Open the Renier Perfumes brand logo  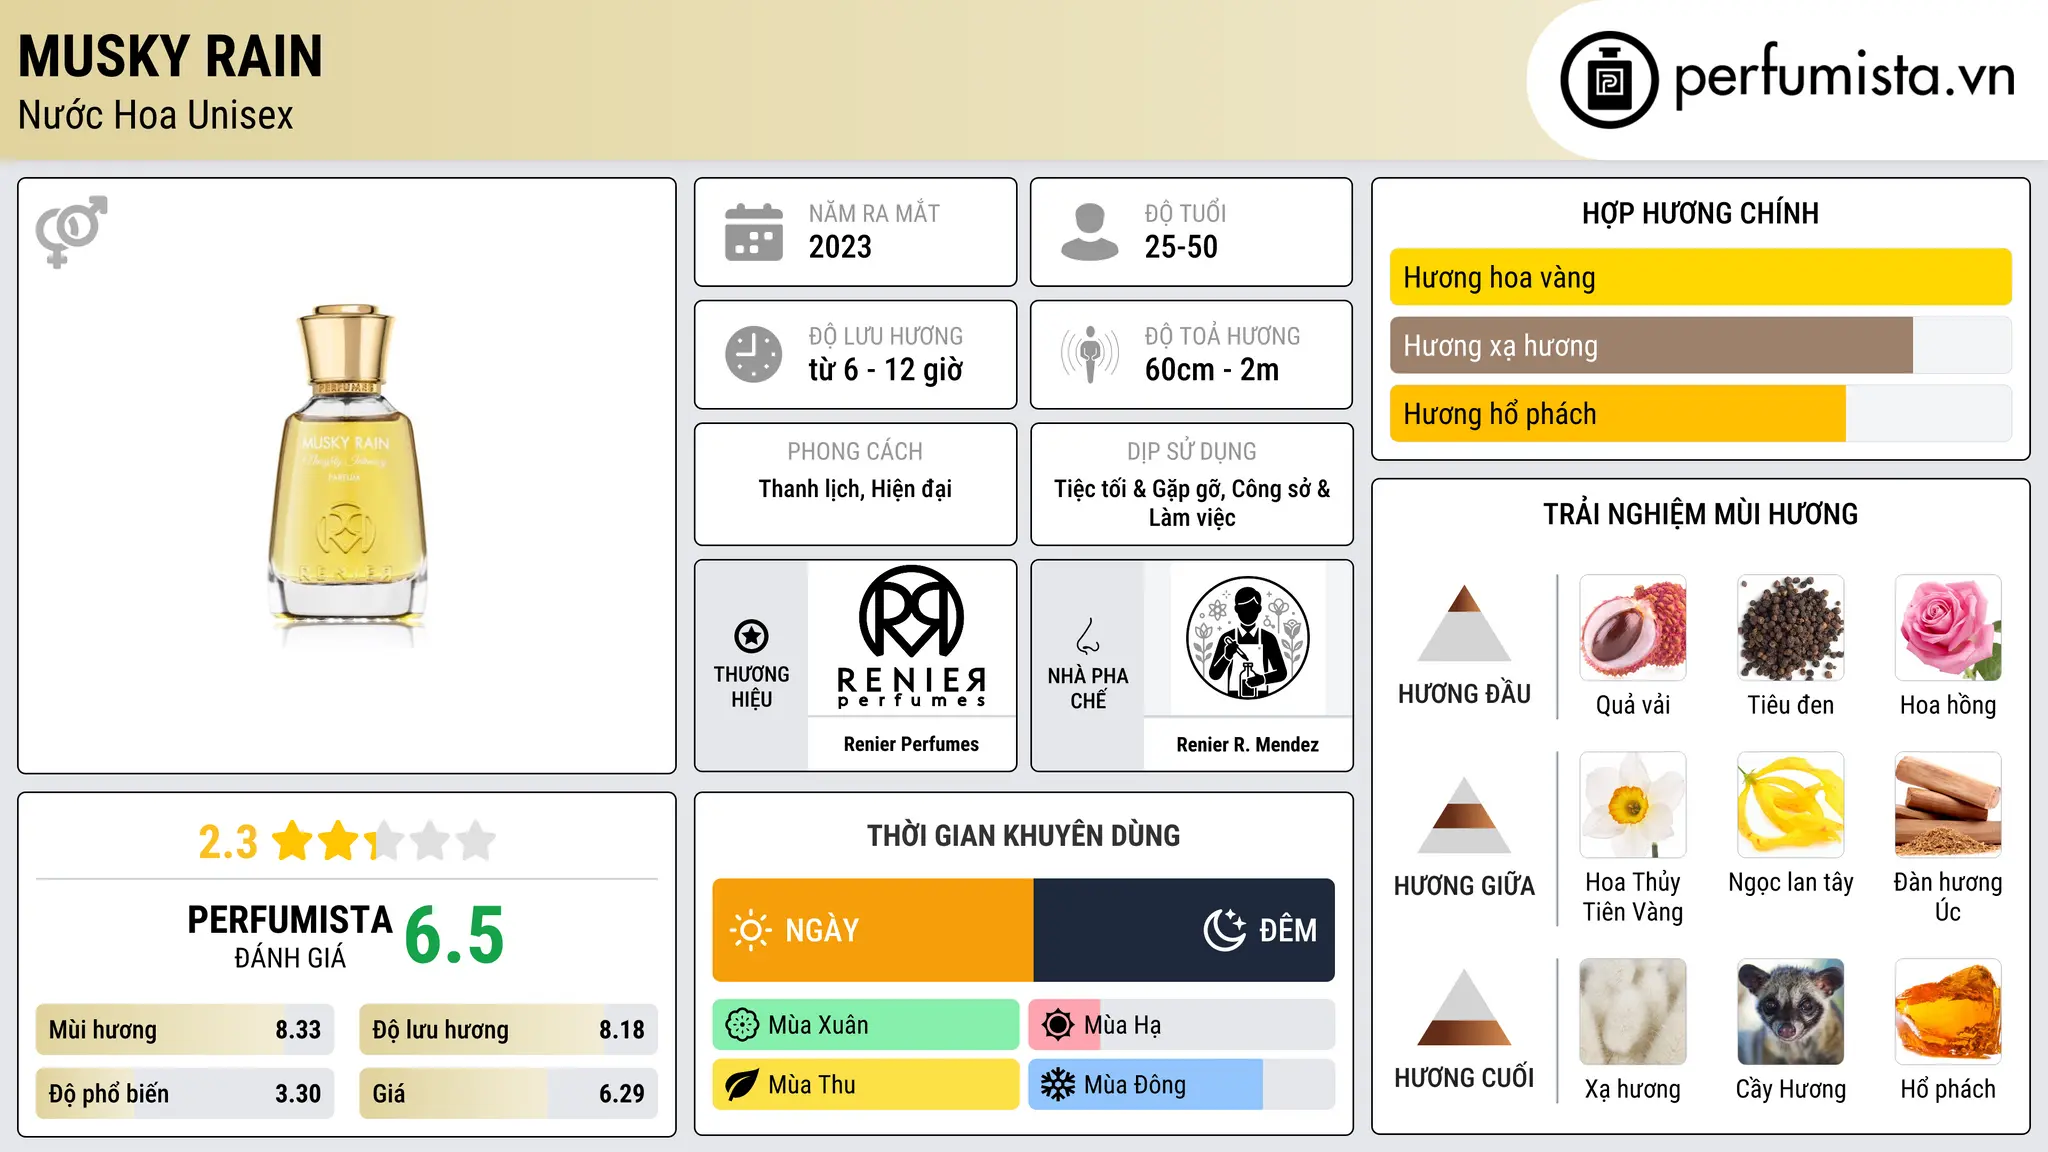(911, 637)
